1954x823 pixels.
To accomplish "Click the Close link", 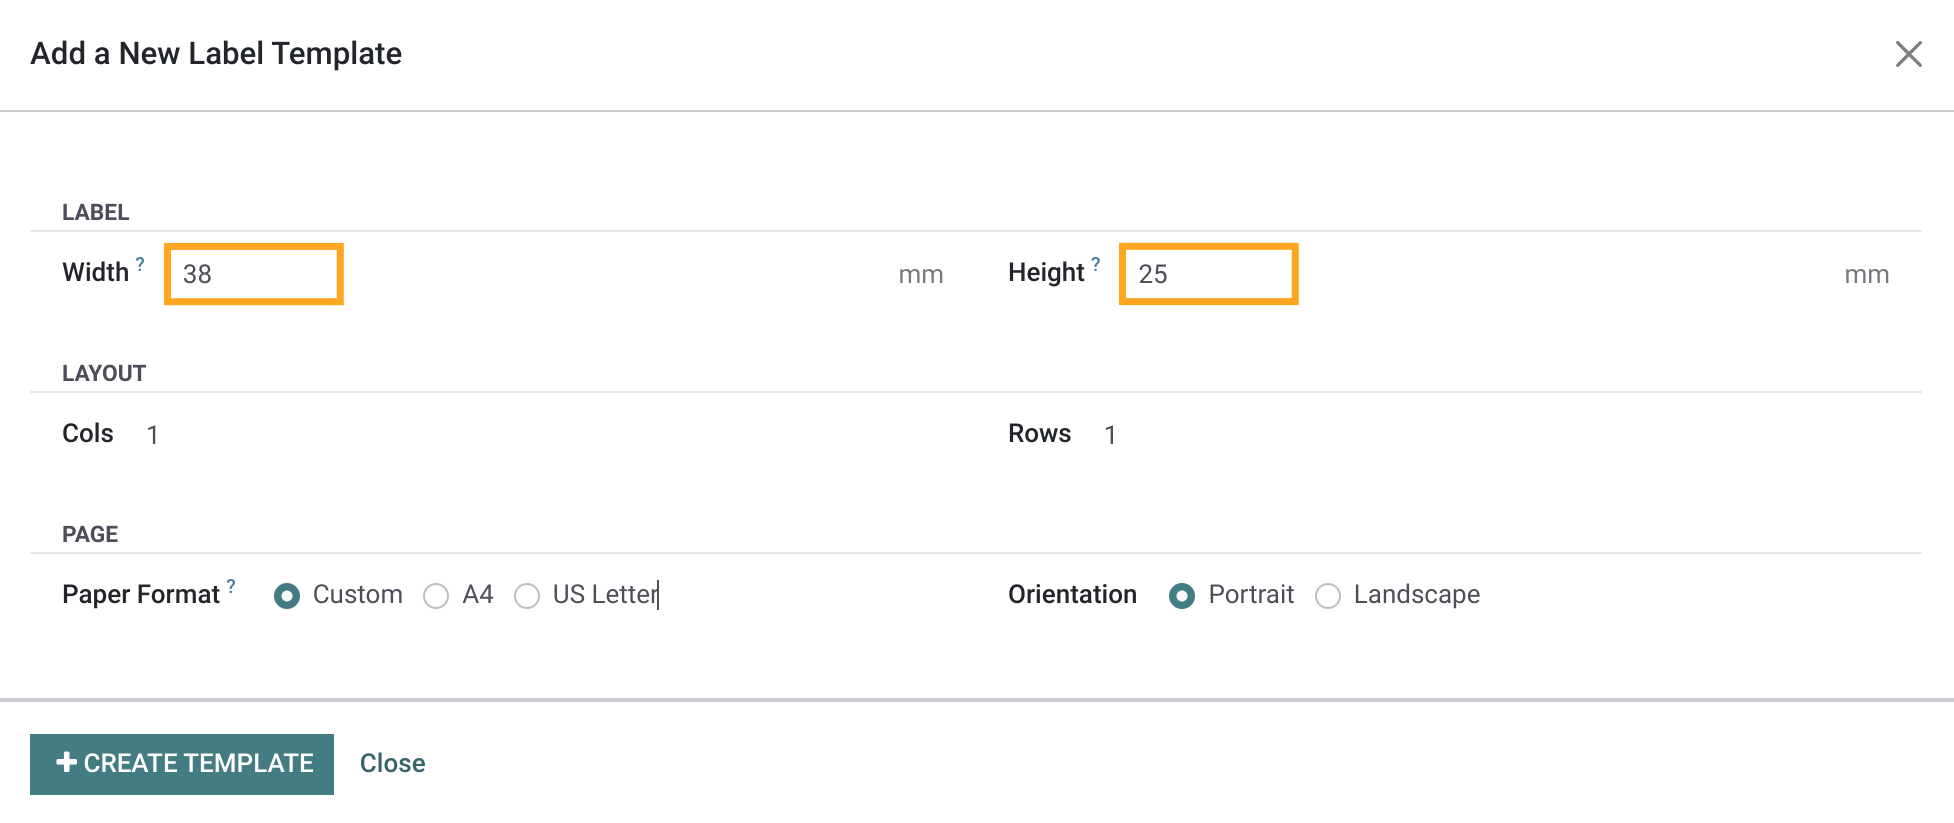I will (x=391, y=762).
